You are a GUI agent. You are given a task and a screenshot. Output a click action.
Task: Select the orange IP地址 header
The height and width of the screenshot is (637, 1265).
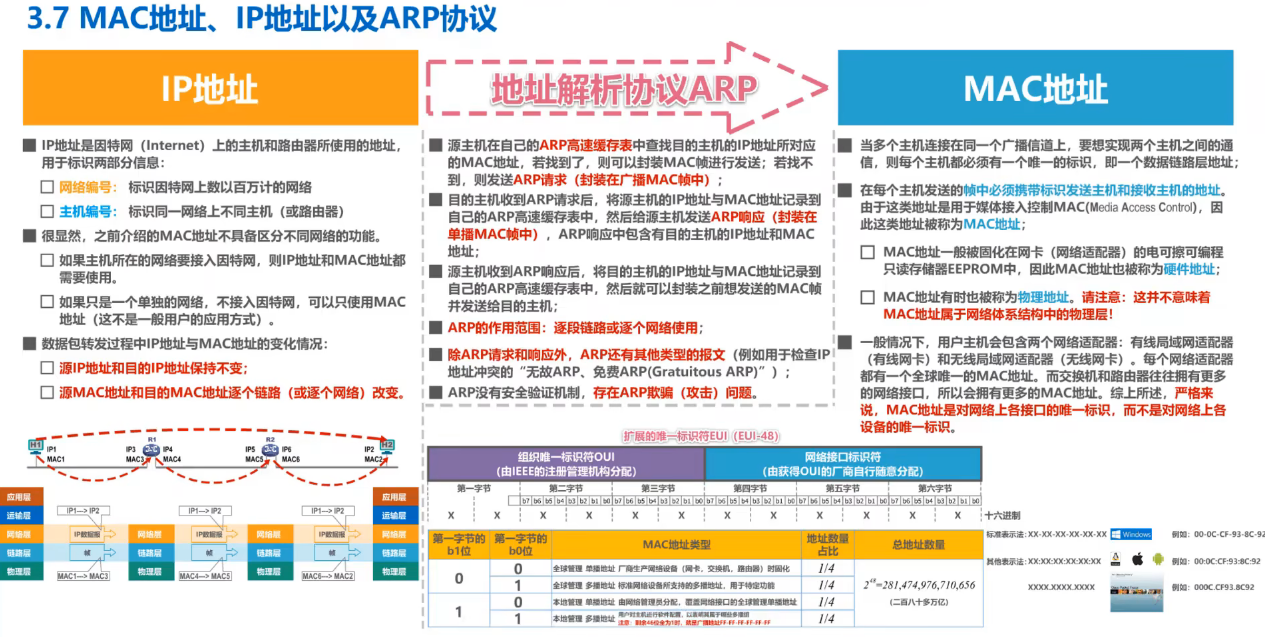pyautogui.click(x=220, y=88)
